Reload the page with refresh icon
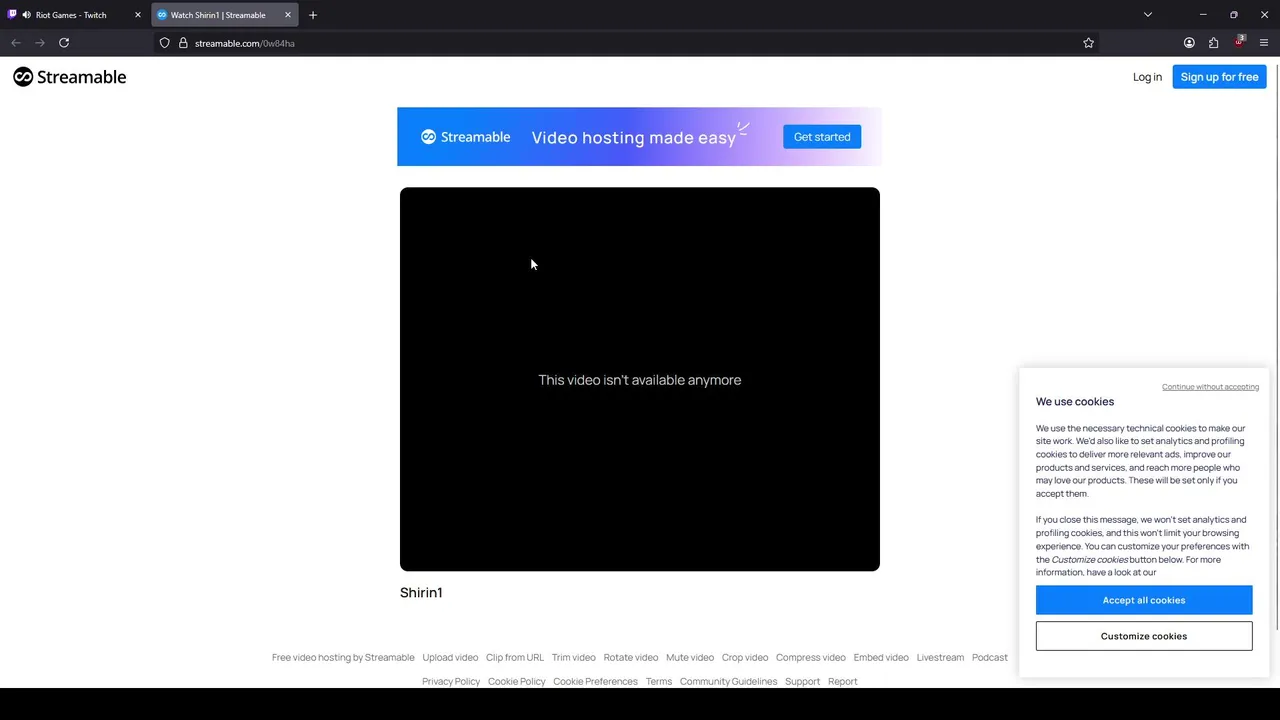Viewport: 1280px width, 720px height. coord(64,43)
